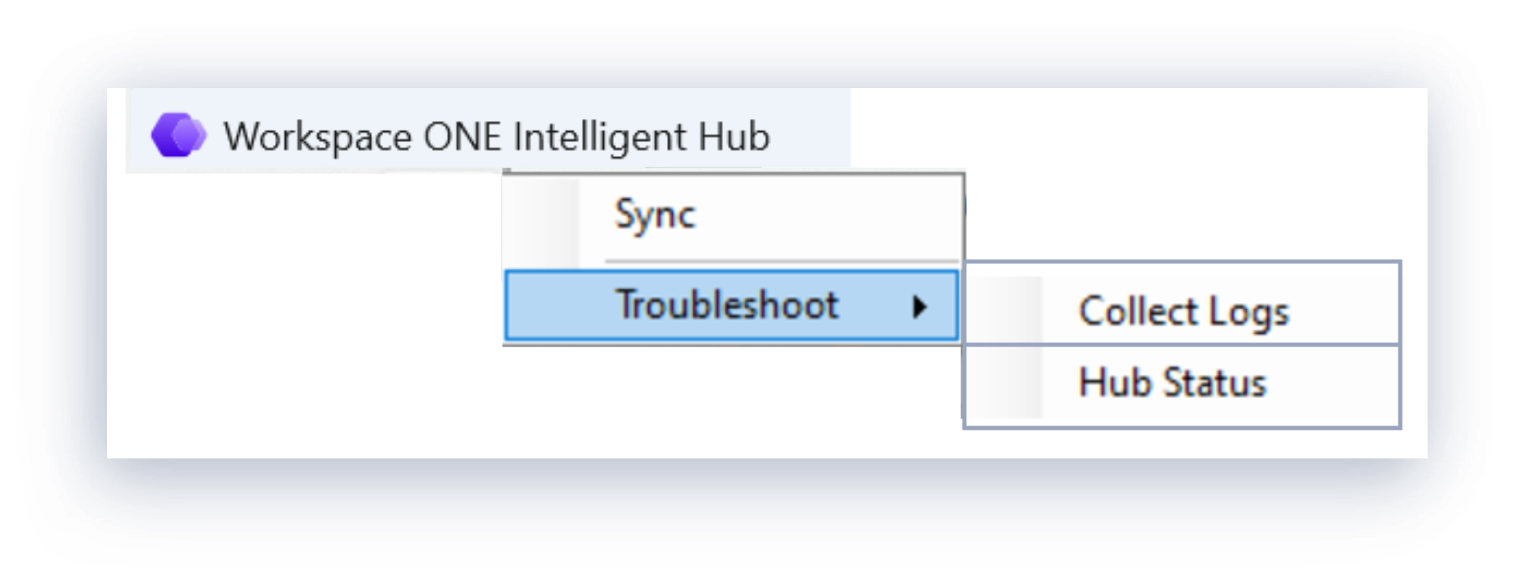The width and height of the screenshot is (1532, 582).
Task: Click the icon gutter beside Hub Status
Action: click(1005, 384)
